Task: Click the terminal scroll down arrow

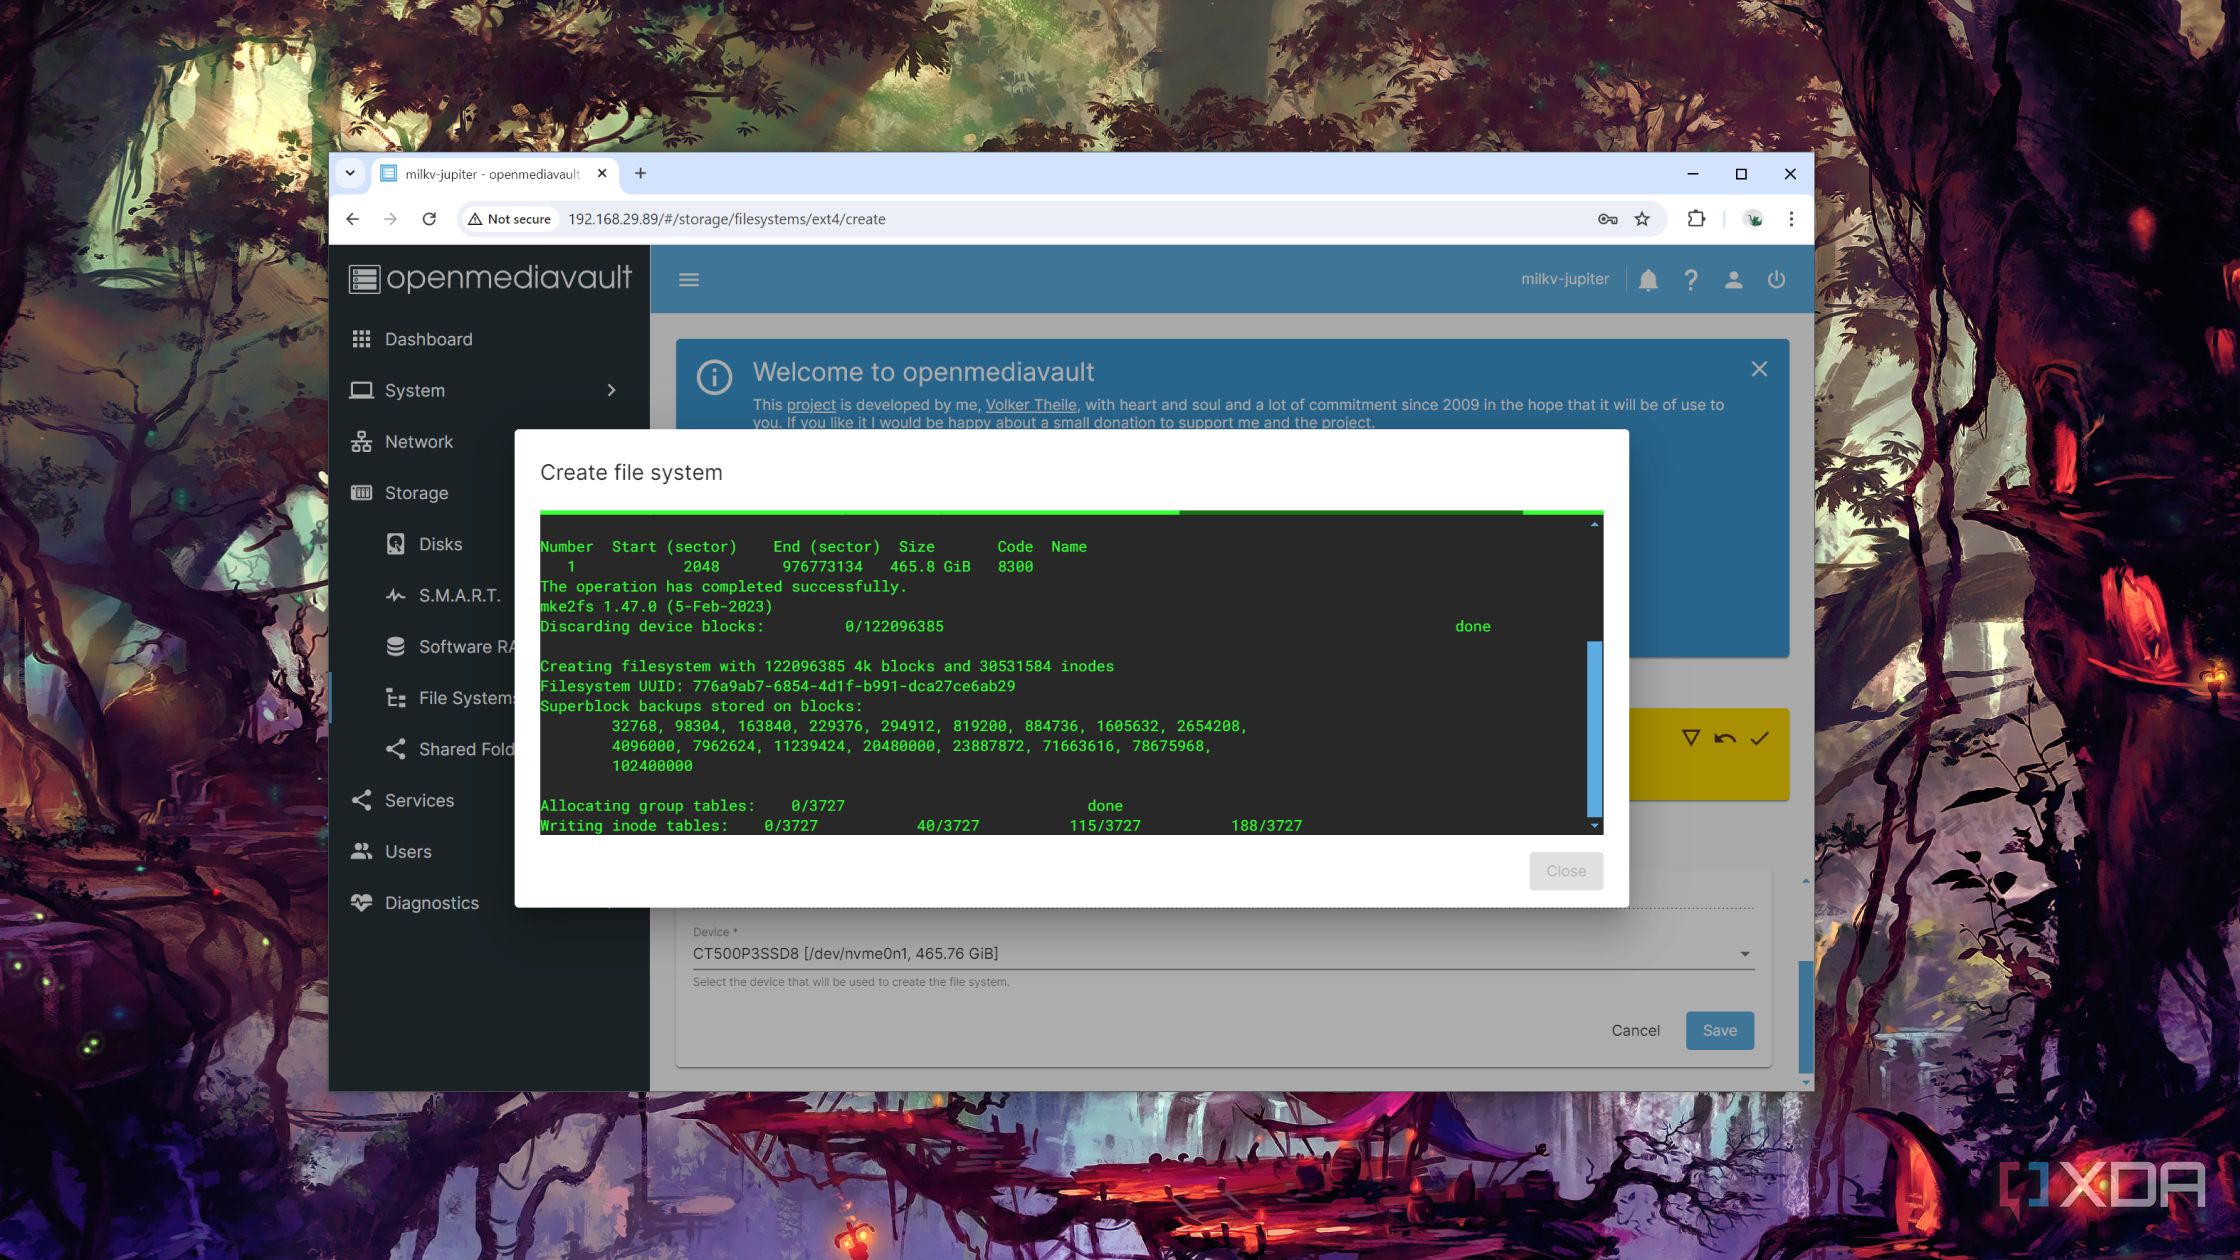Action: (1594, 826)
